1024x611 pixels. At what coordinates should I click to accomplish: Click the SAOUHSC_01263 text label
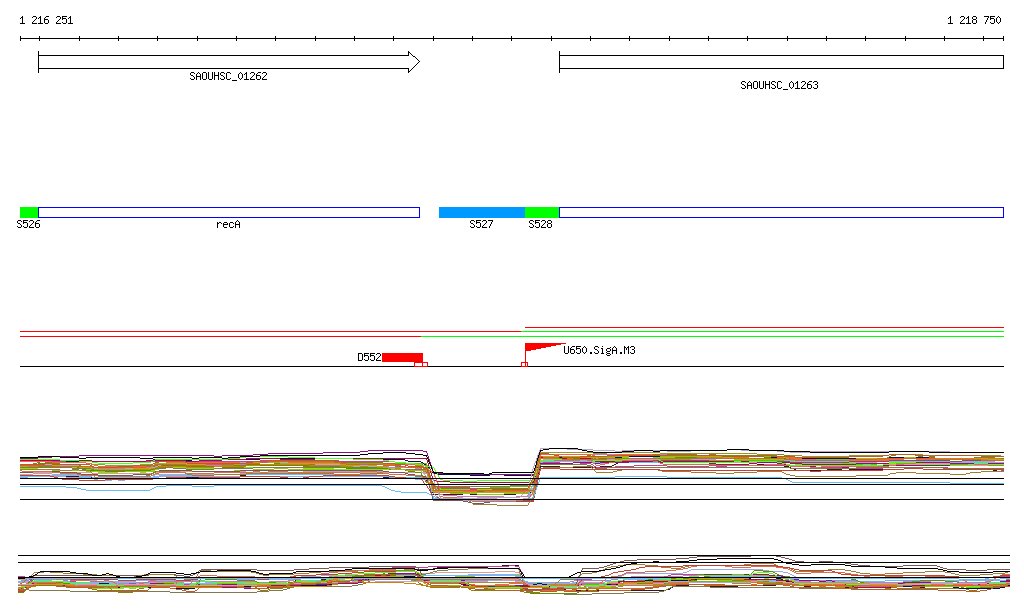[779, 86]
